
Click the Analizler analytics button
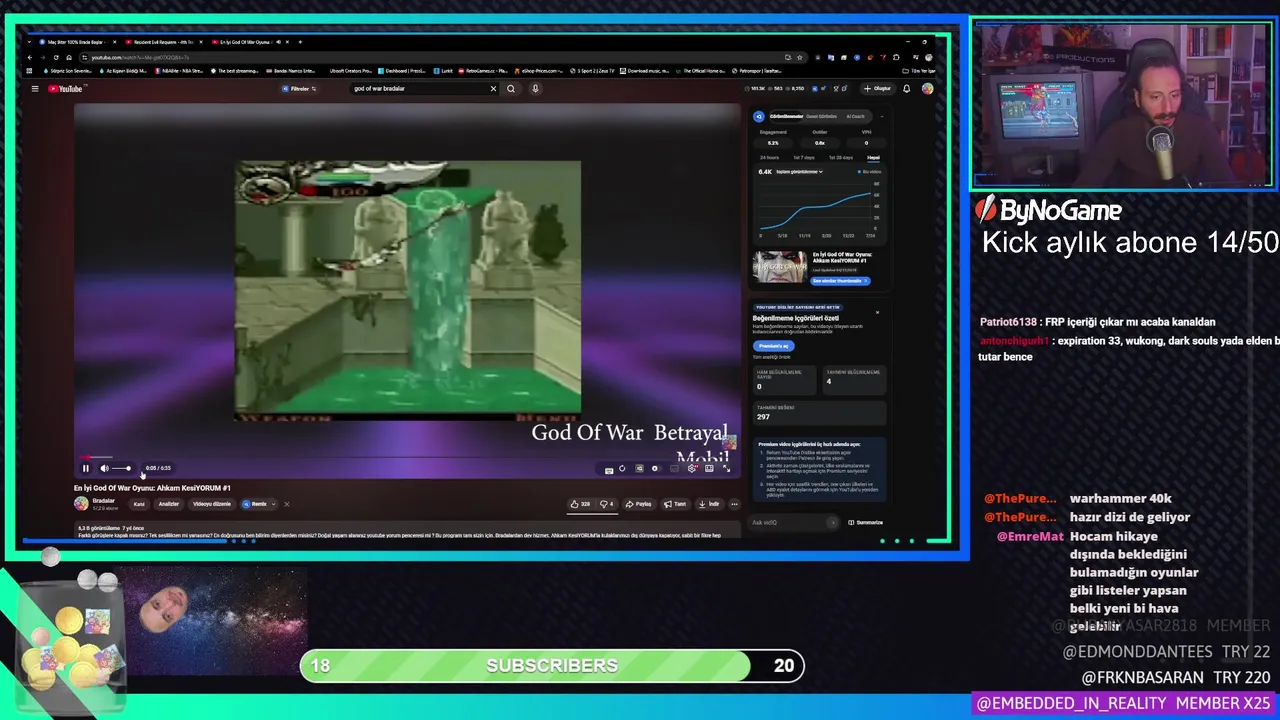[x=169, y=504]
